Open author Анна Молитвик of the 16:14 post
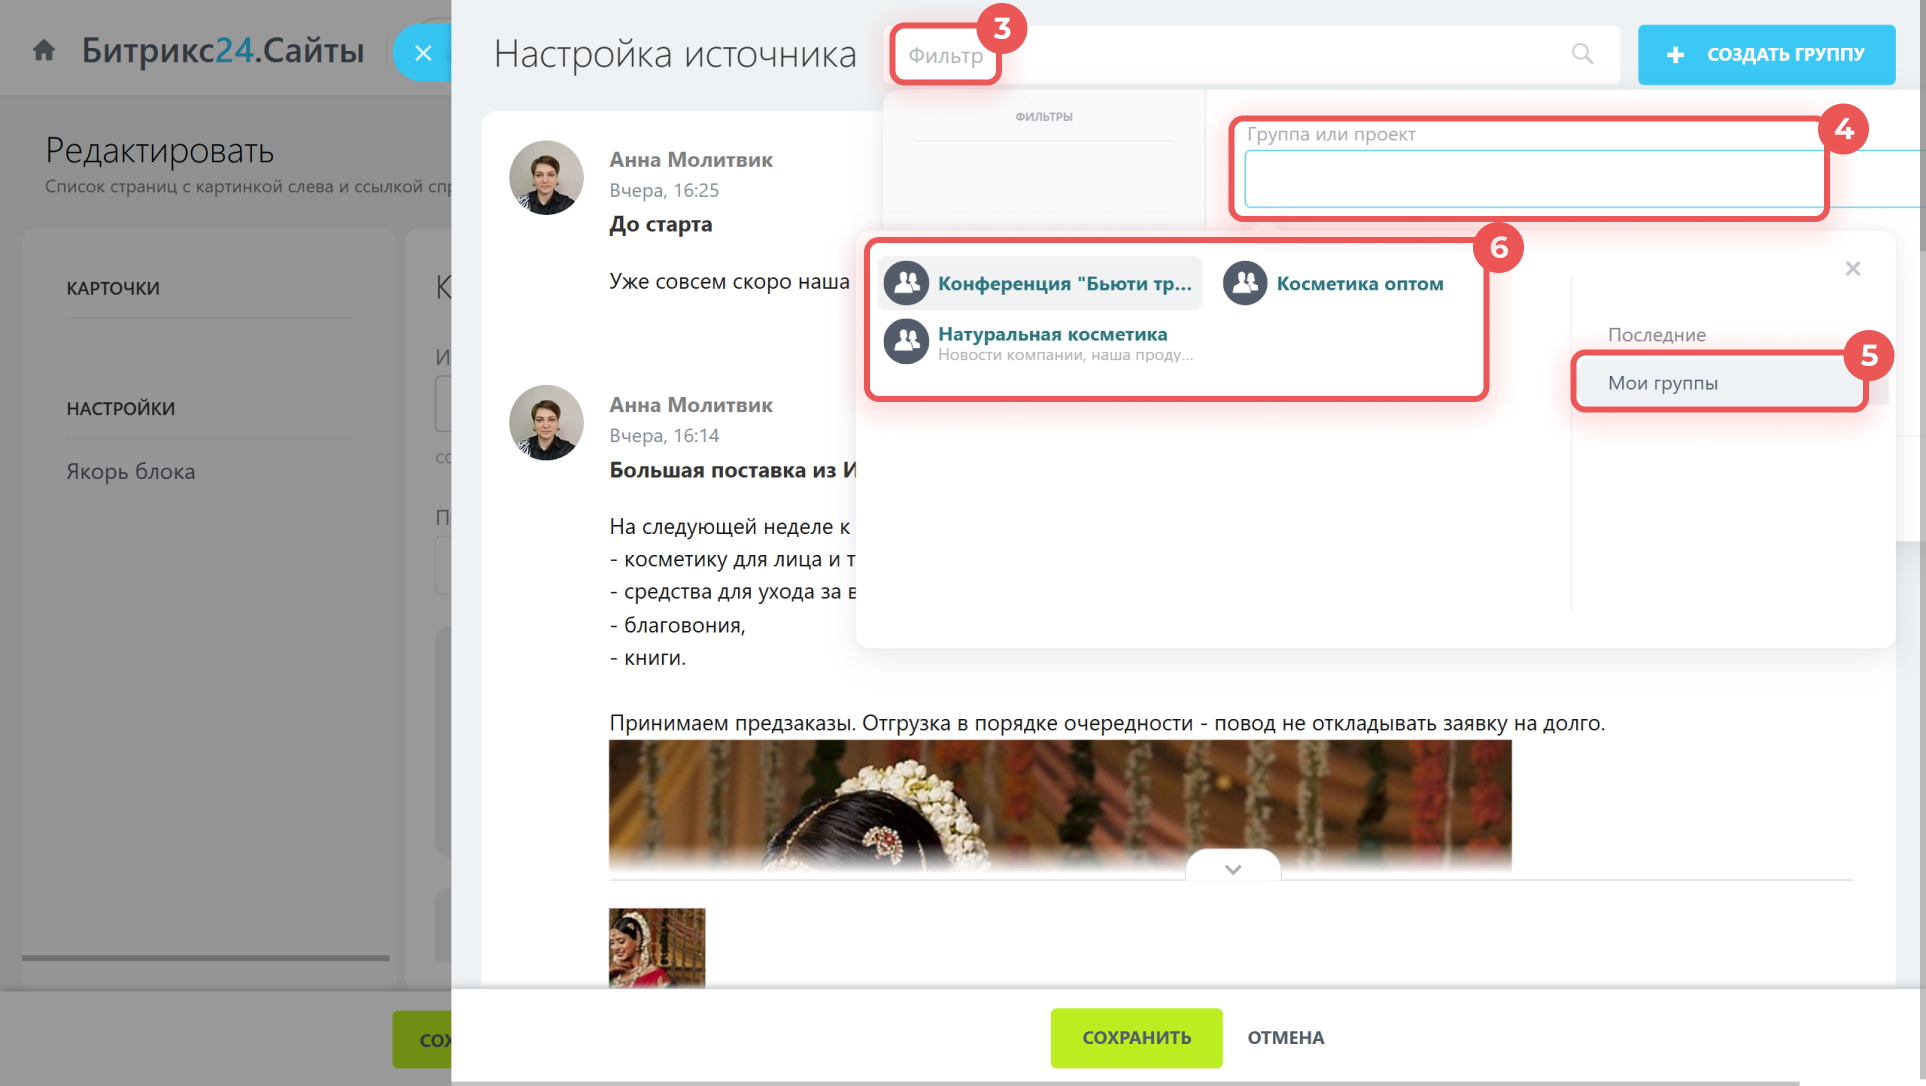Screen dimensions: 1926x1086 tap(691, 405)
